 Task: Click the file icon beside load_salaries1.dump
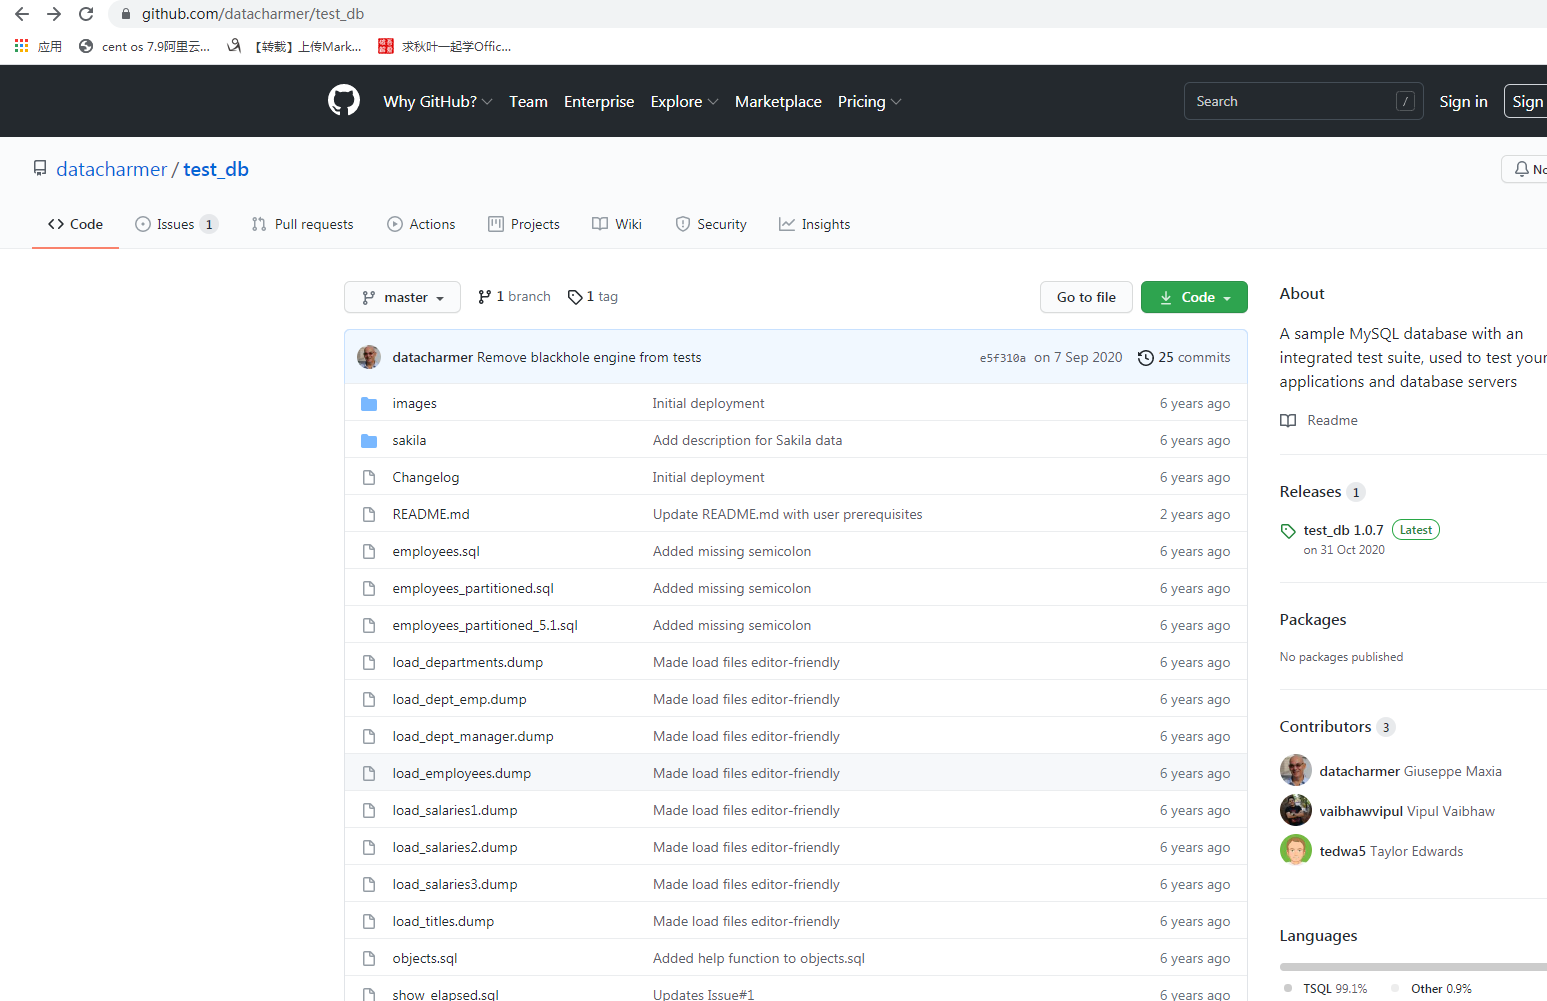(x=369, y=811)
